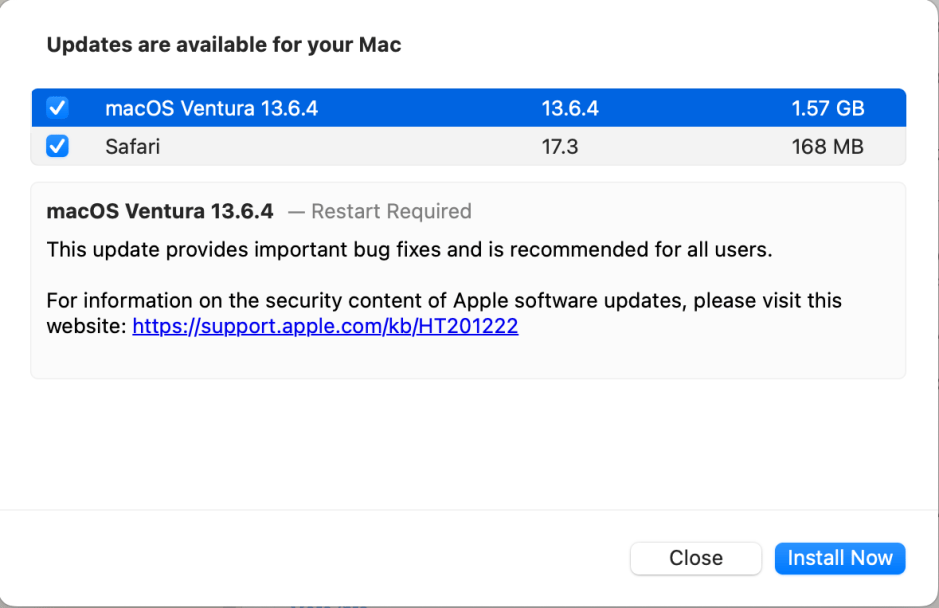This screenshot has height=608, width=939.
Task: Click the bold macOS Ventura title in details
Action: pyautogui.click(x=160, y=212)
